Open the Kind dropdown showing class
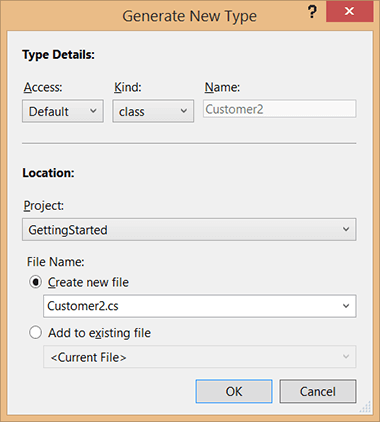 click(x=153, y=111)
